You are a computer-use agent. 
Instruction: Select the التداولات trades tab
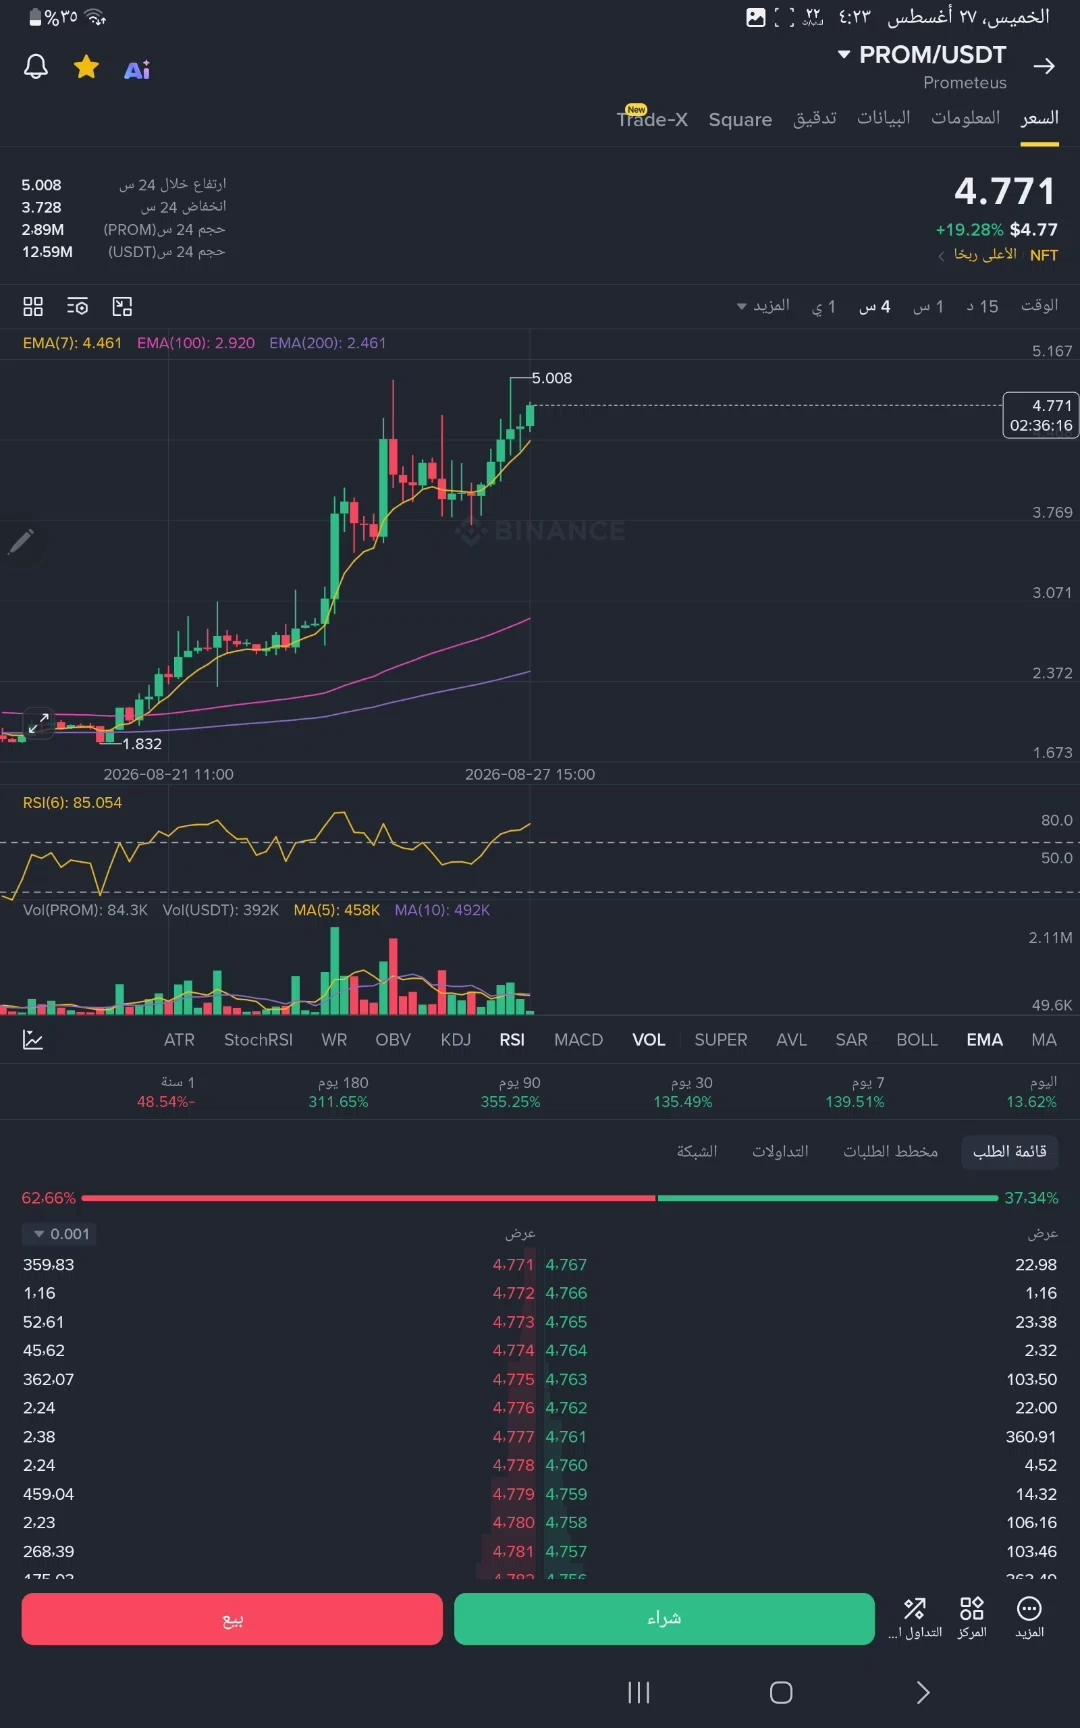point(780,1152)
